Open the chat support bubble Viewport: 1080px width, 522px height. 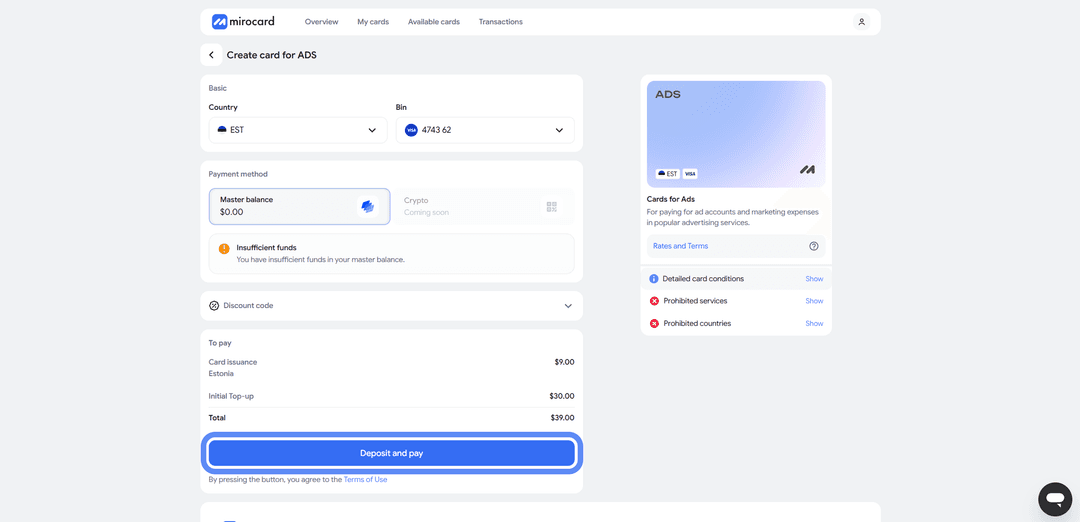click(x=1055, y=499)
